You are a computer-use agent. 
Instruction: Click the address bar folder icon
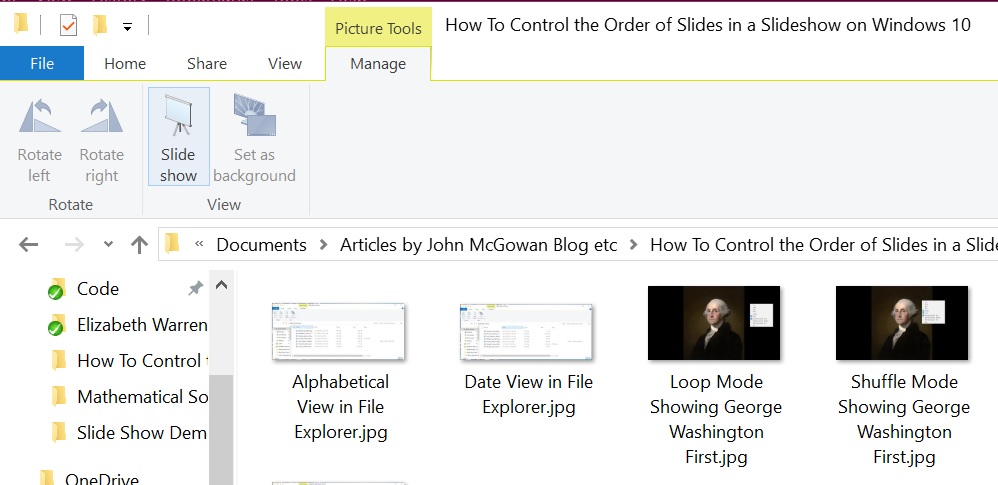[172, 244]
